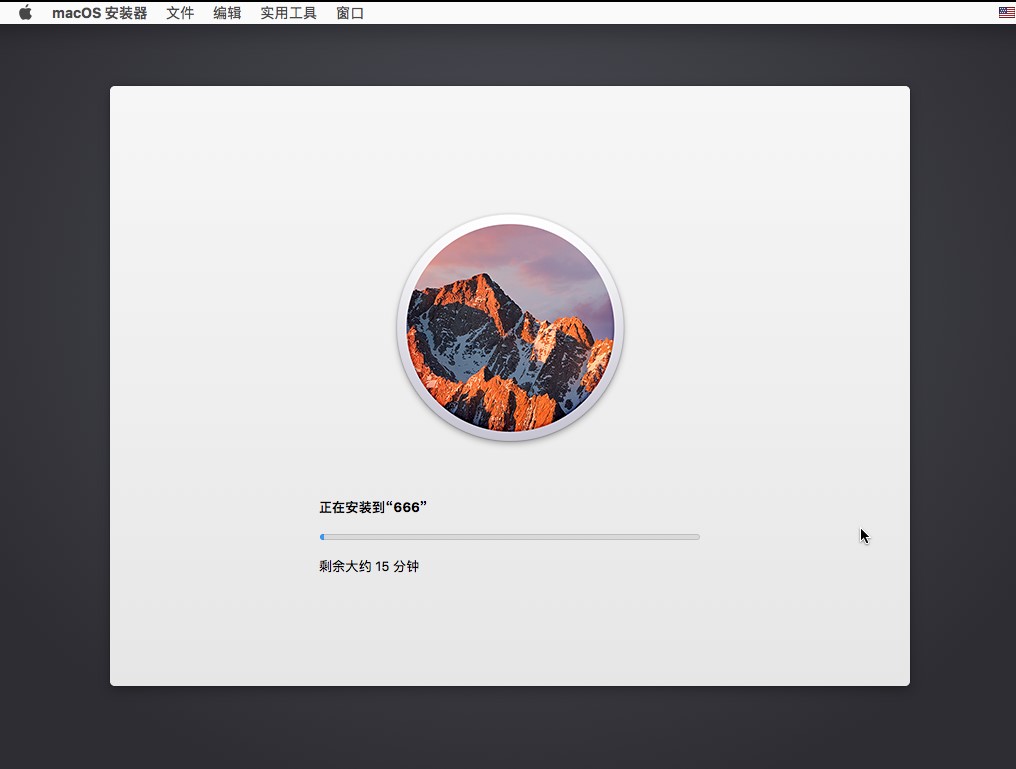This screenshot has width=1016, height=769.
Task: Open the 实用工具 menu
Action: click(288, 13)
